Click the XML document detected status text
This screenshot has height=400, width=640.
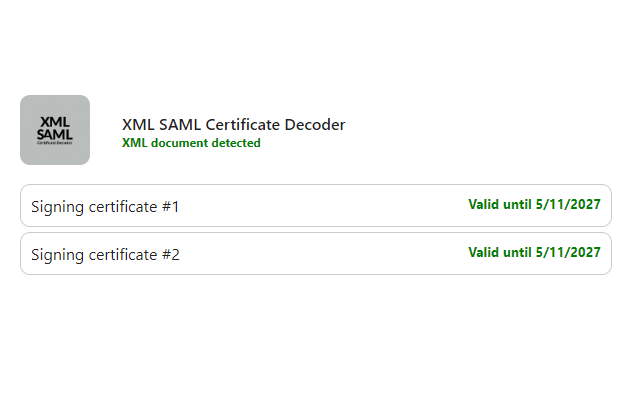[x=191, y=143]
